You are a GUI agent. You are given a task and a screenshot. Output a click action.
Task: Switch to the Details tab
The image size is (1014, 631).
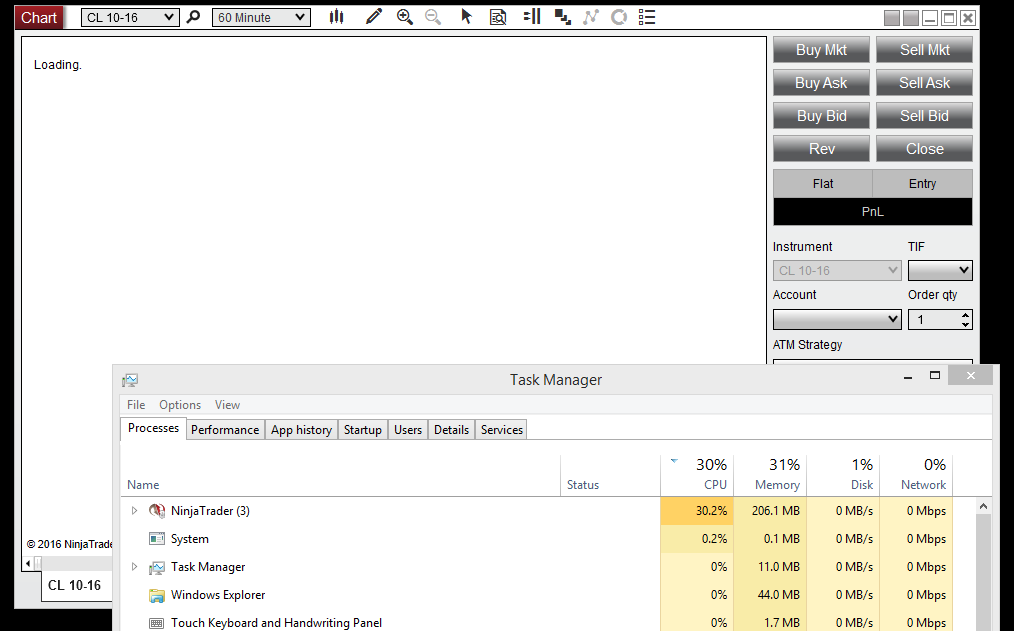click(x=451, y=430)
